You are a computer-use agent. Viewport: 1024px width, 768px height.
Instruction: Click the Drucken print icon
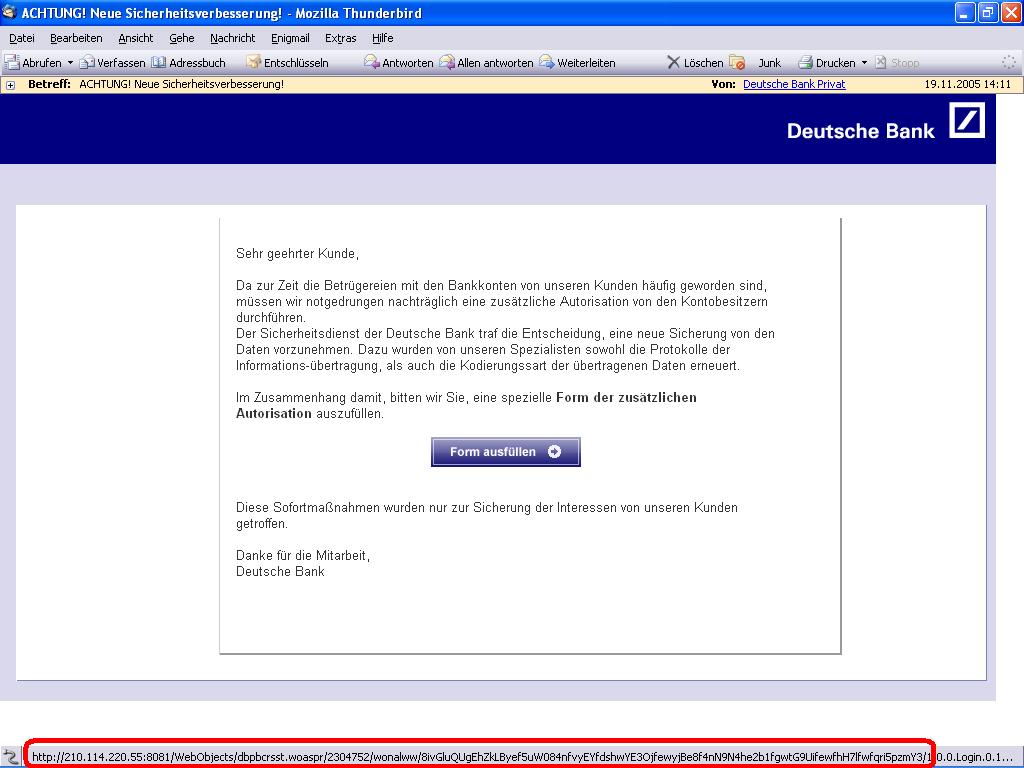(805, 63)
